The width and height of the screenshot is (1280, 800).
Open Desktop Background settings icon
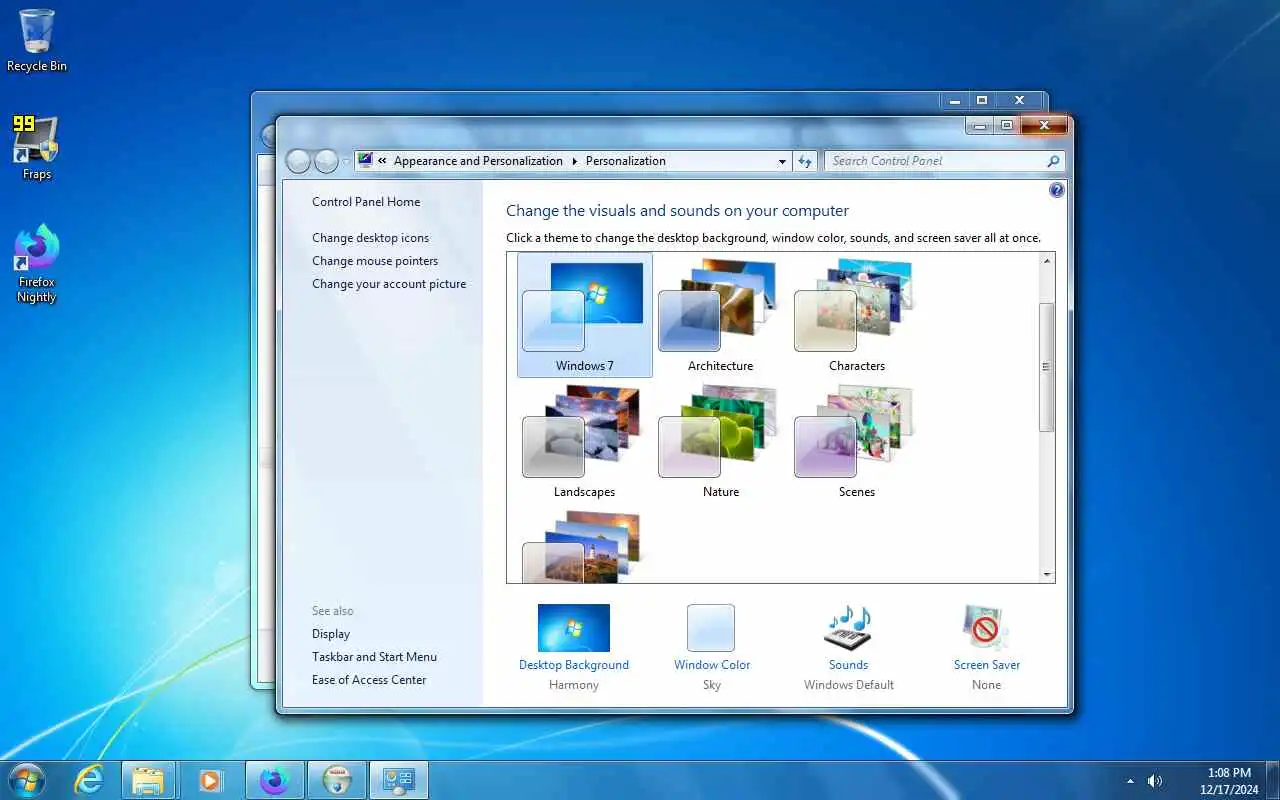click(574, 628)
